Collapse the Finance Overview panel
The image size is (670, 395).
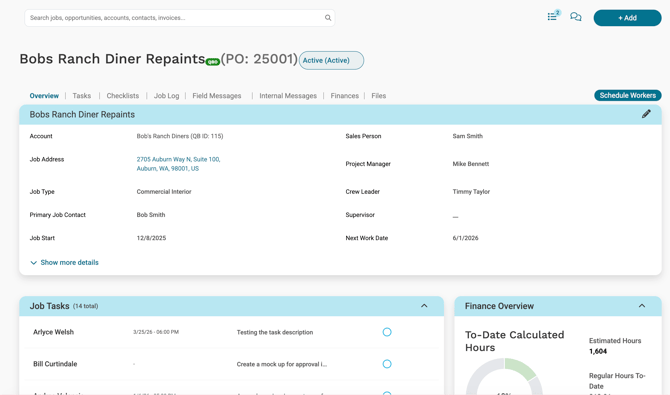click(x=642, y=306)
